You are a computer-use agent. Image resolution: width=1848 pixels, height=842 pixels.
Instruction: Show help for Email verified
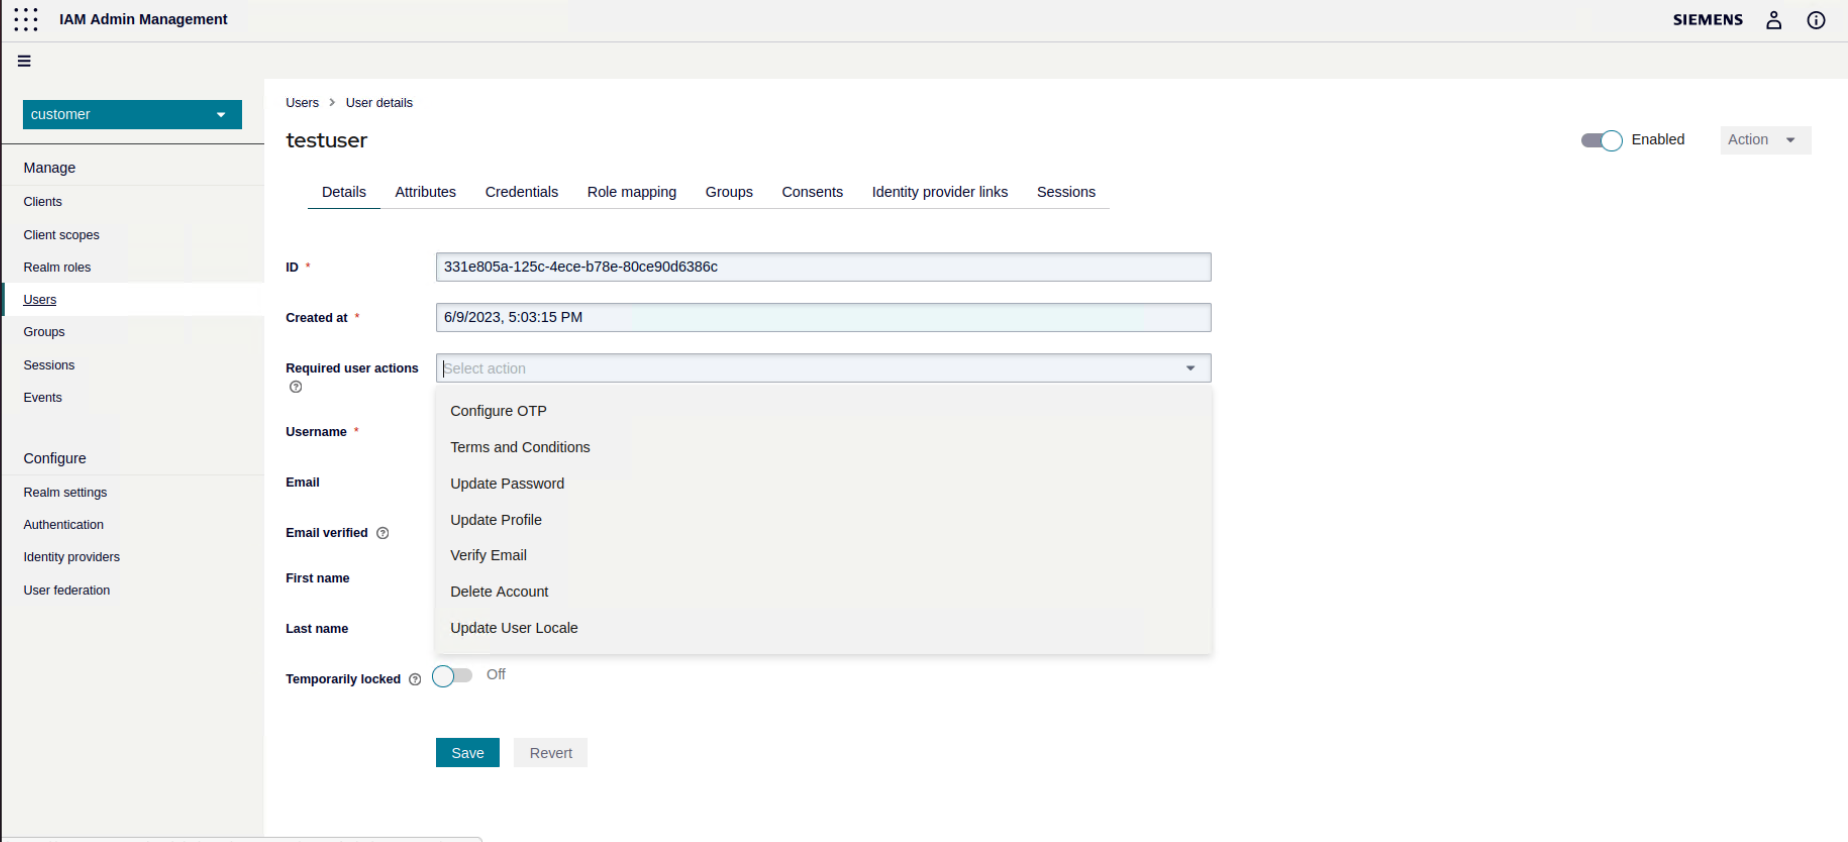pyautogui.click(x=382, y=533)
